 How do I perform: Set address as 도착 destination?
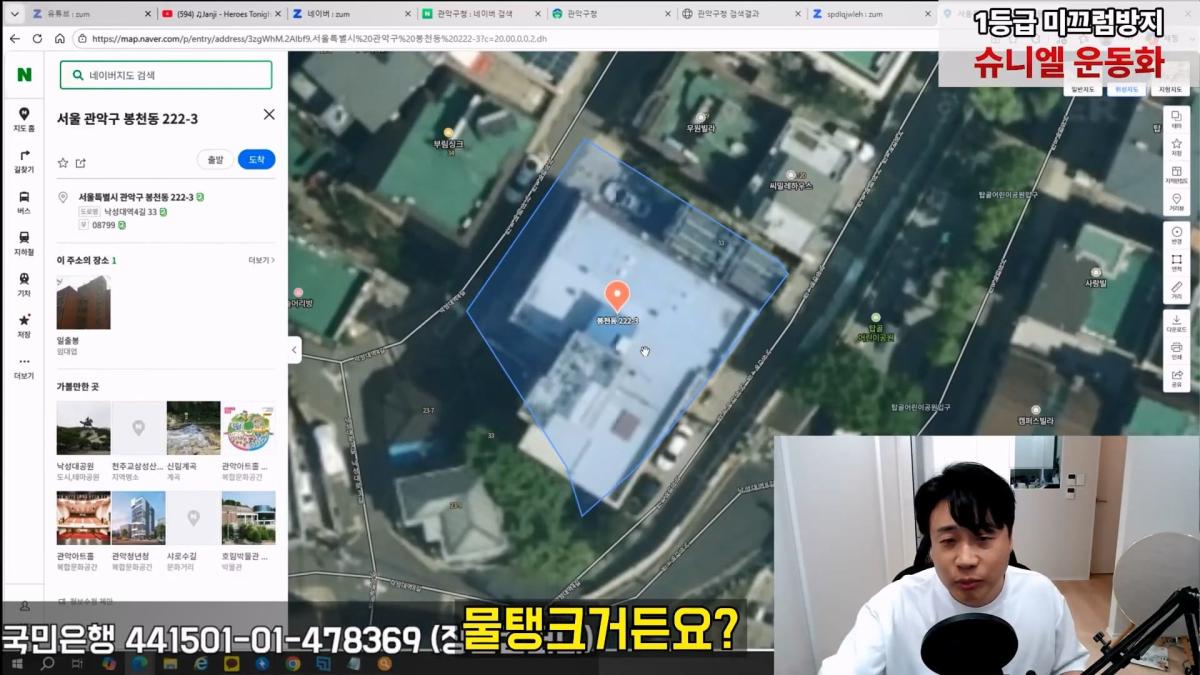[257, 160]
